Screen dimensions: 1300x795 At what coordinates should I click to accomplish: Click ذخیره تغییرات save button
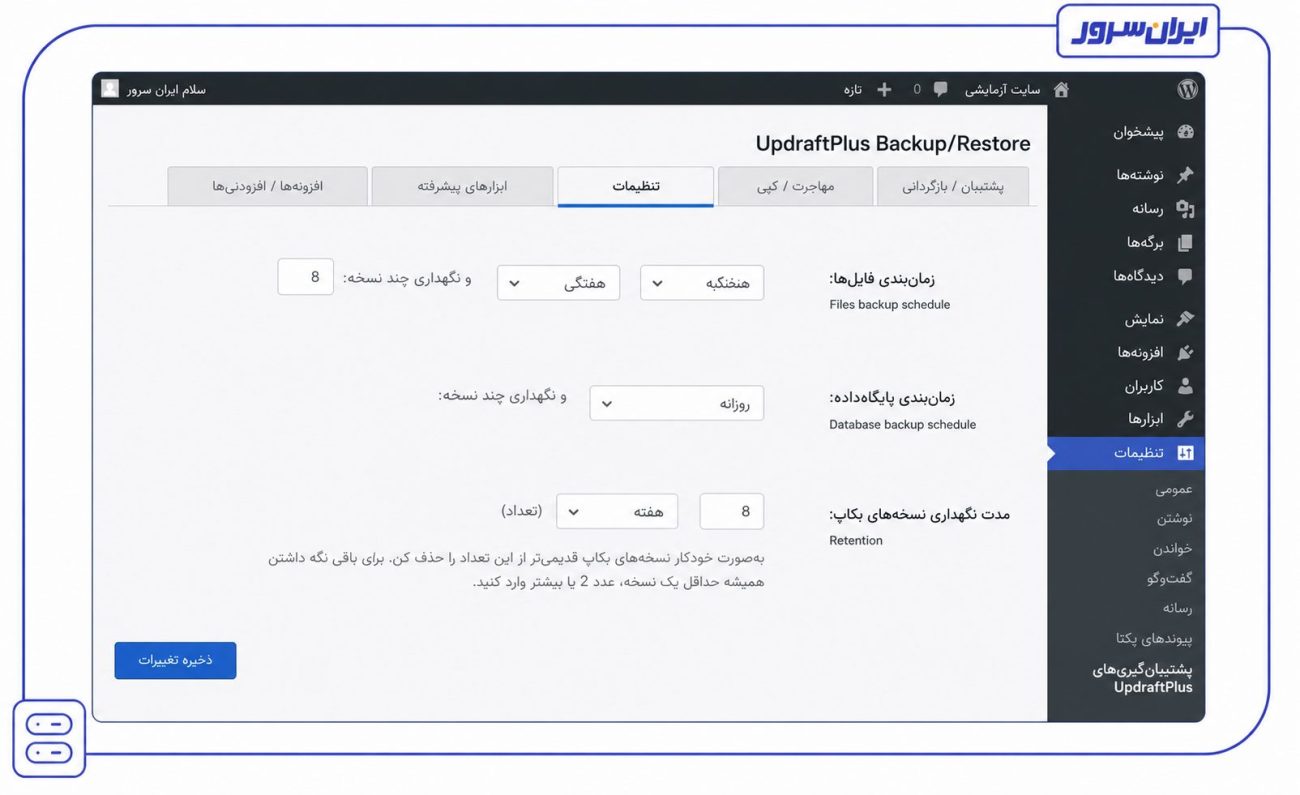pos(175,661)
